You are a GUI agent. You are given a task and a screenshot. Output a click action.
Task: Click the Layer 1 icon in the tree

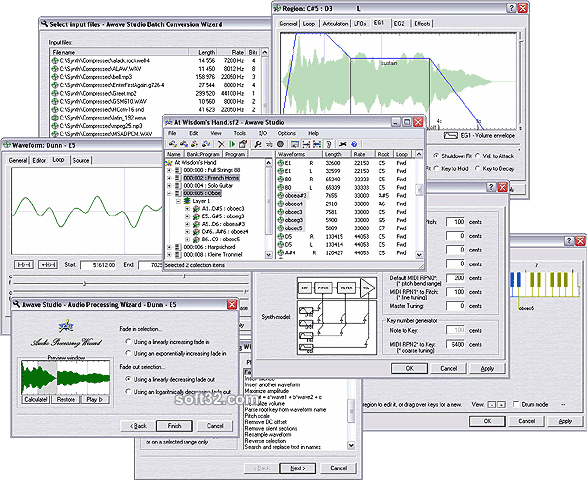pyautogui.click(x=187, y=201)
